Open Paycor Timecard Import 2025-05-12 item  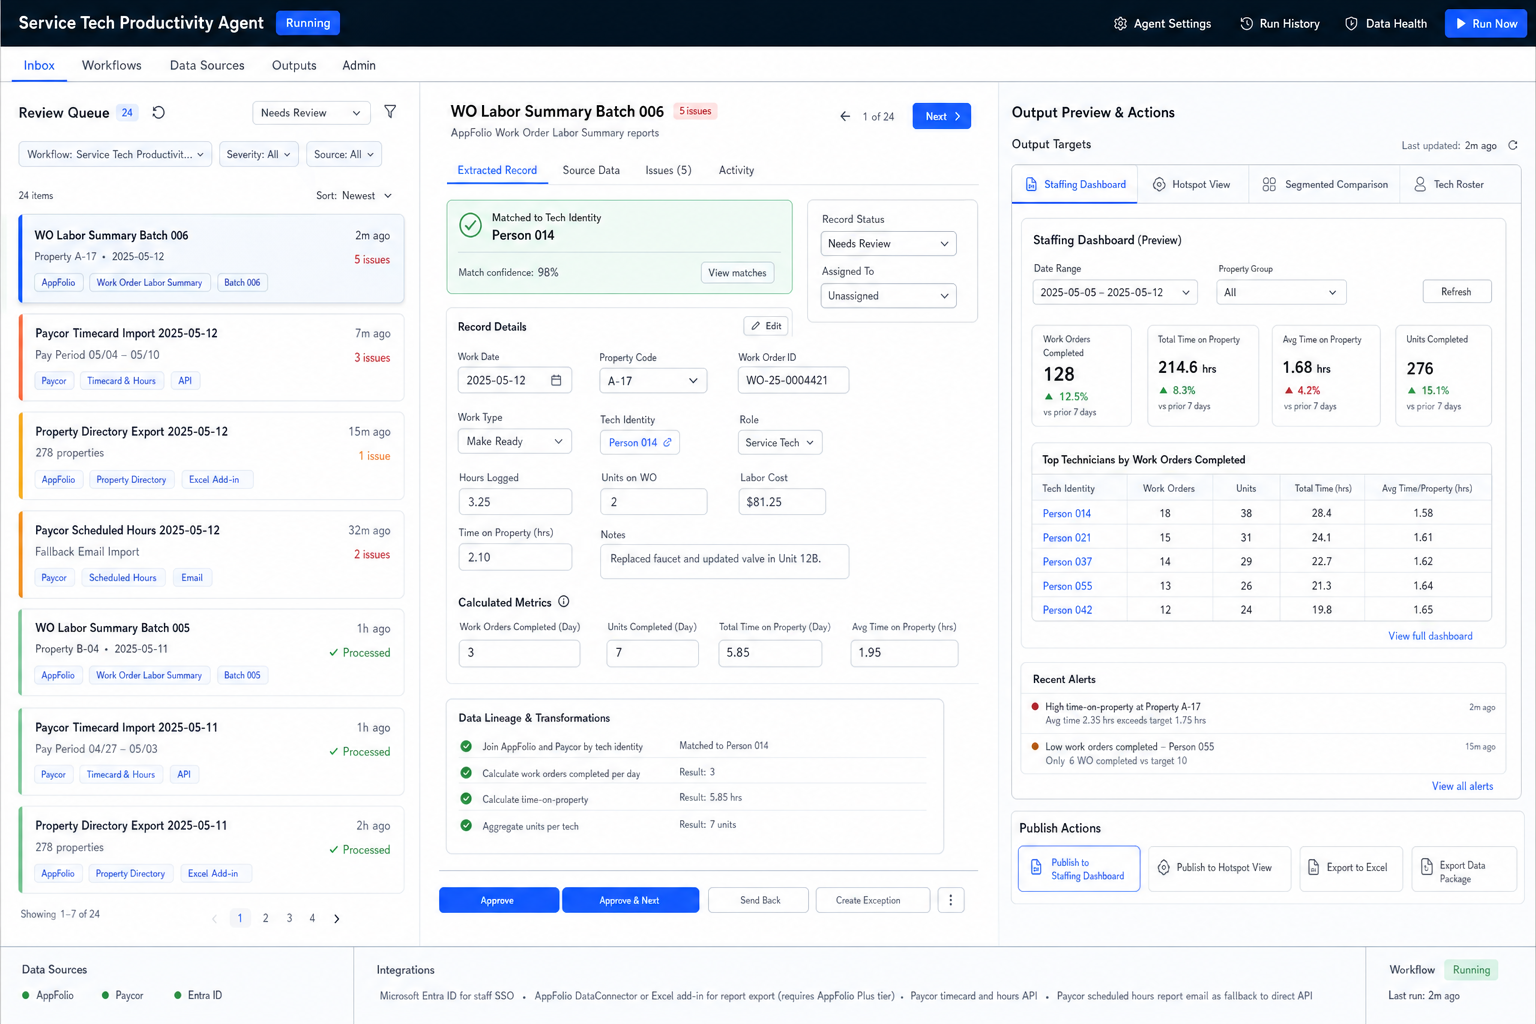coord(212,357)
